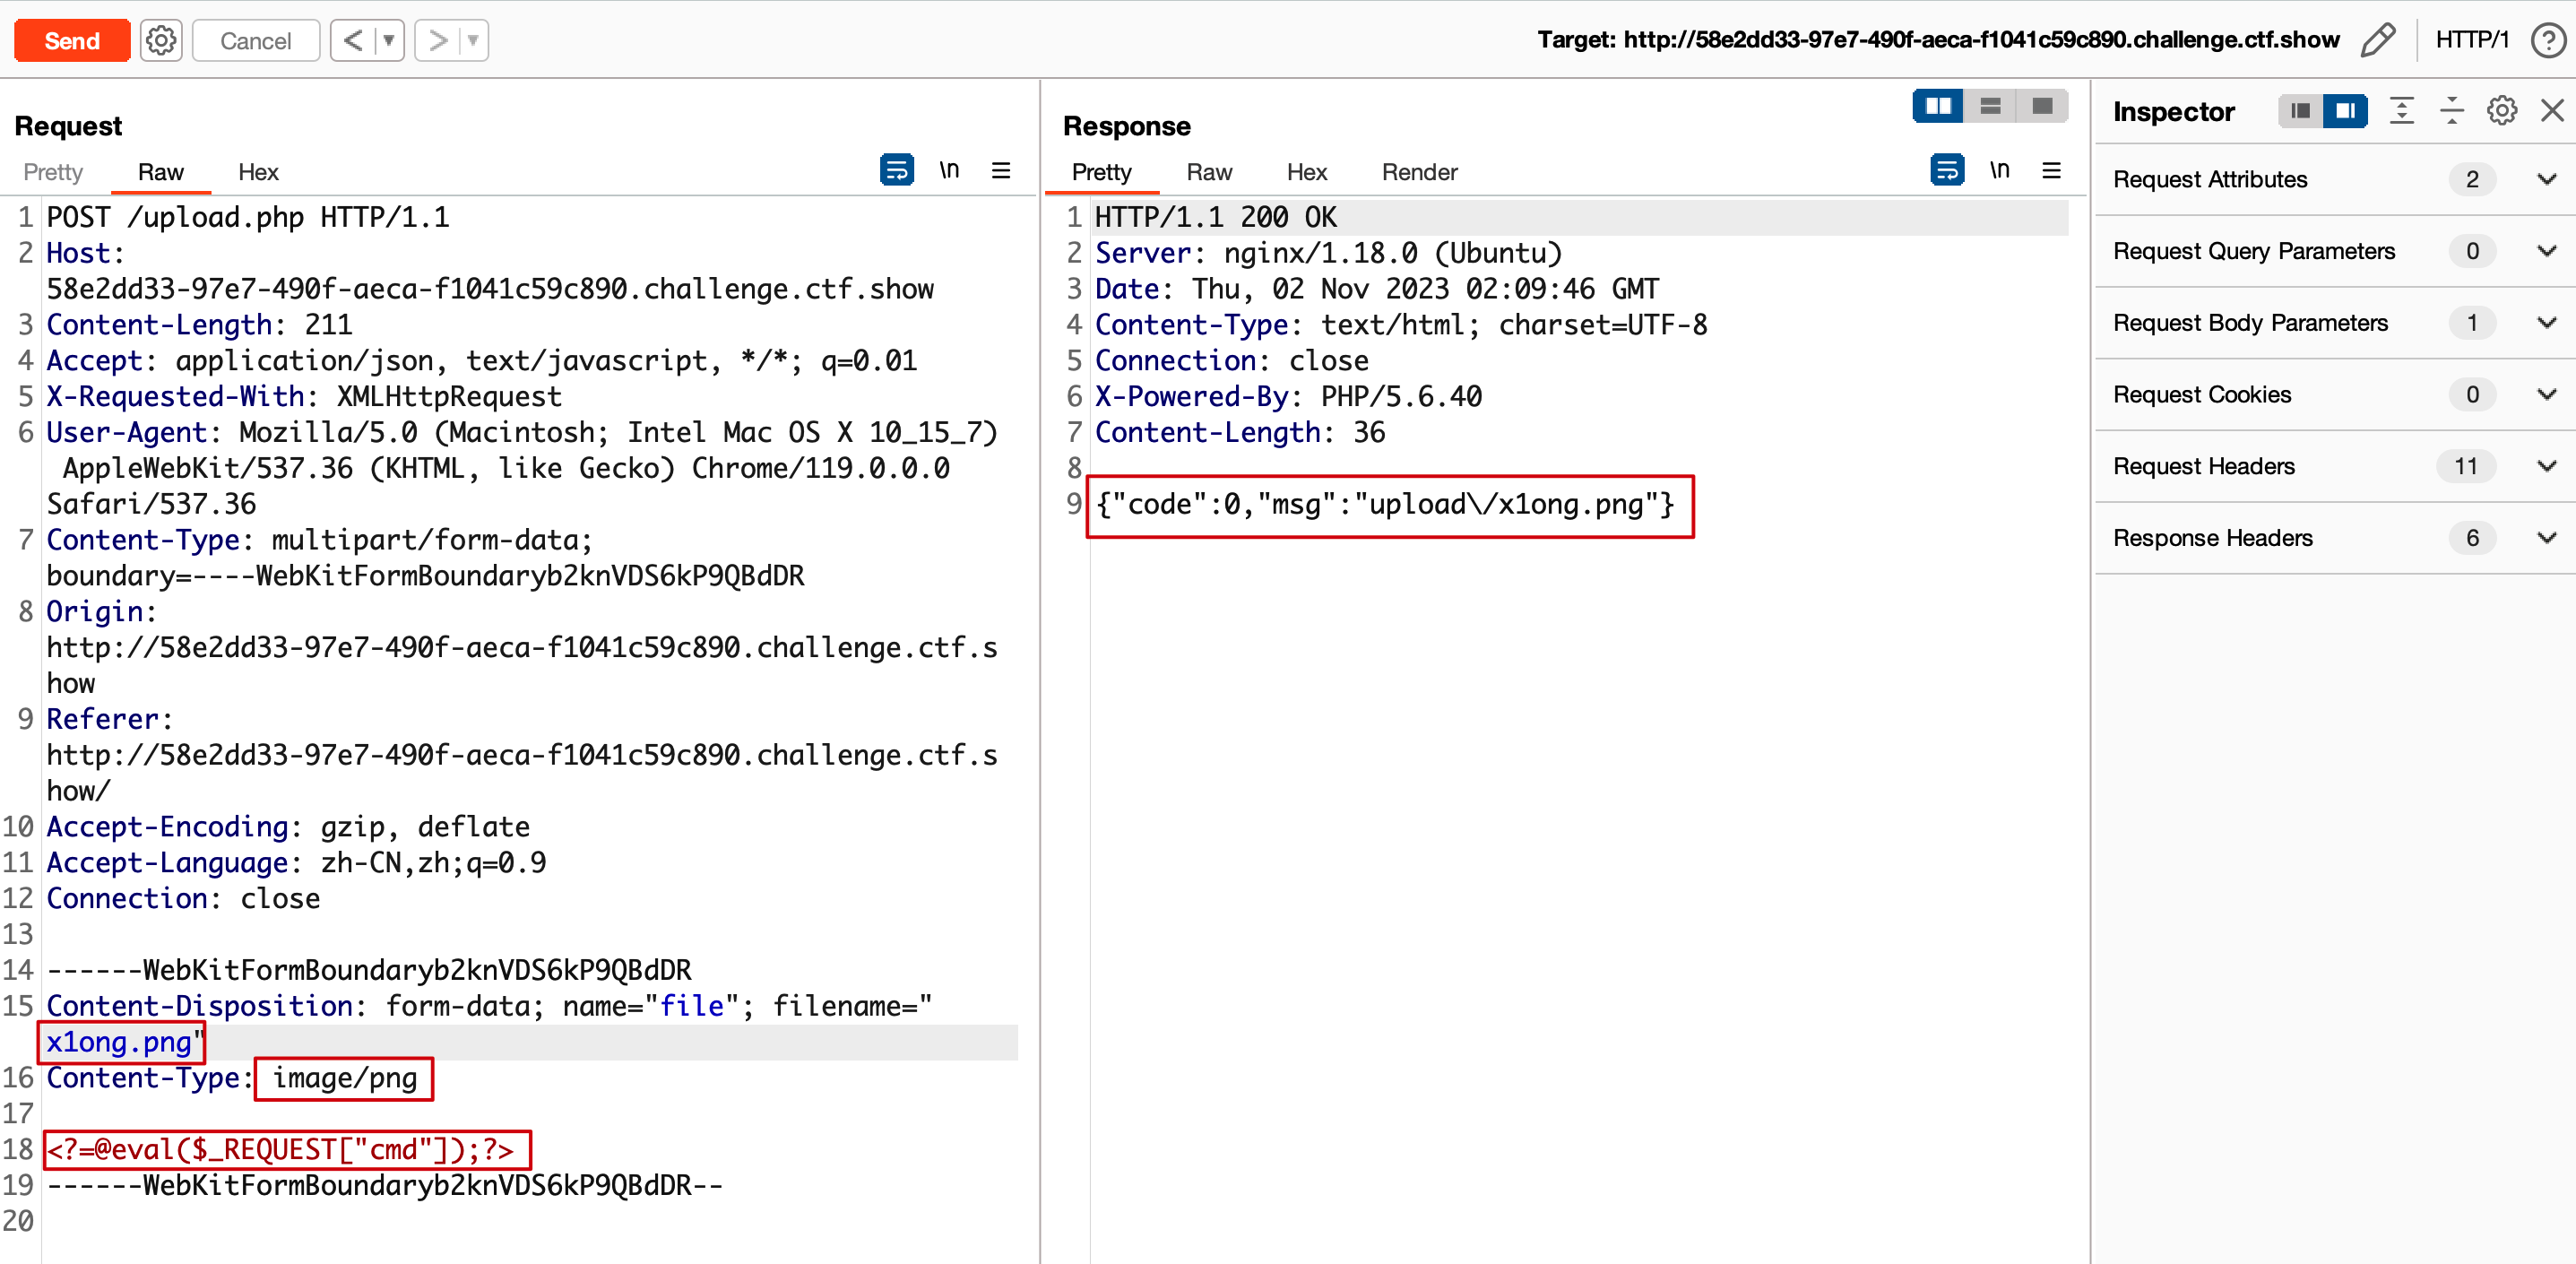Switch the Response view to Pretty
This screenshot has height=1264, width=2576.
coord(1101,172)
